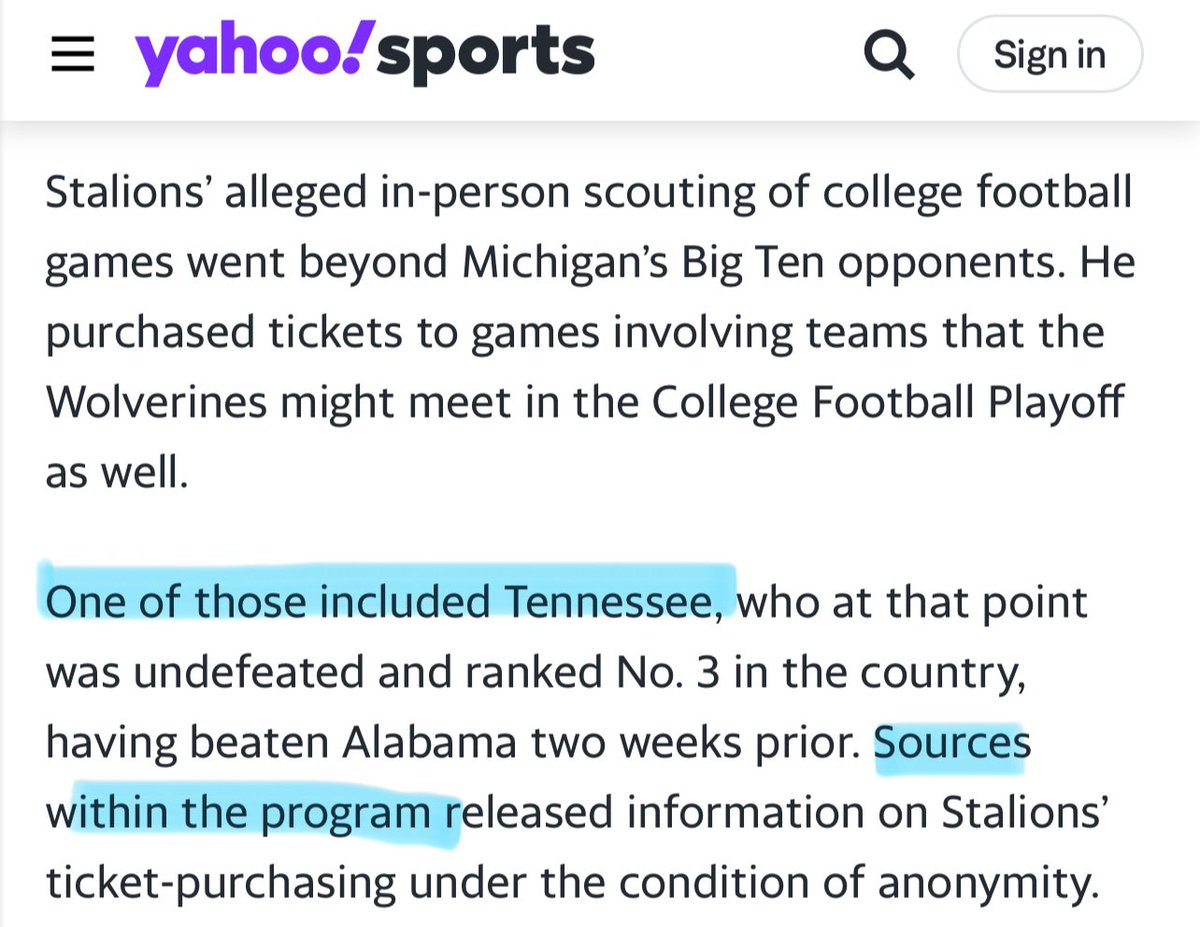This screenshot has width=1200, height=927.
Task: Click the word "Stalions'" starting the first paragraph
Action: 130,192
